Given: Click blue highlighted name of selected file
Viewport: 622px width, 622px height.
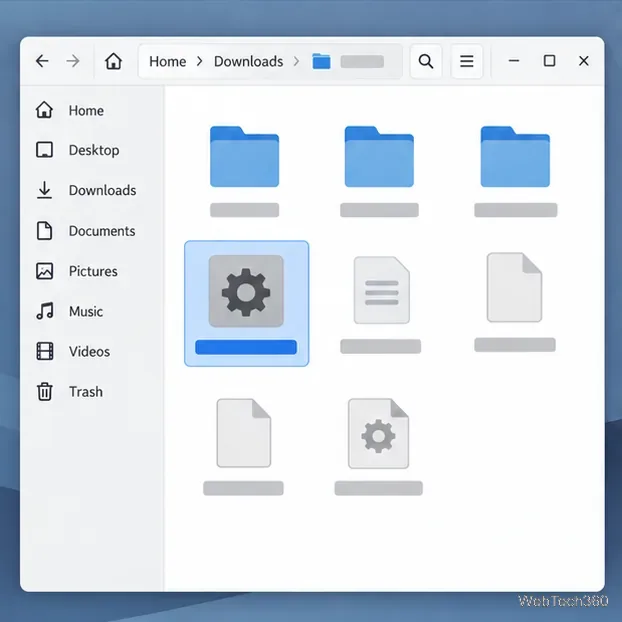Looking at the screenshot, I should tap(246, 347).
